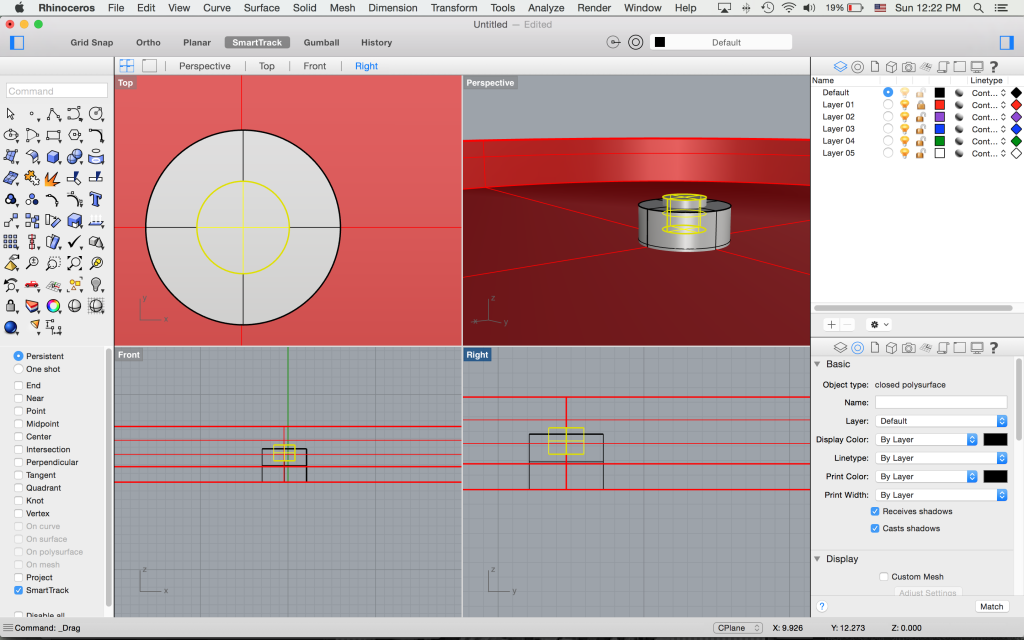
Task: Add a new layer with the plus button
Action: [831, 325]
